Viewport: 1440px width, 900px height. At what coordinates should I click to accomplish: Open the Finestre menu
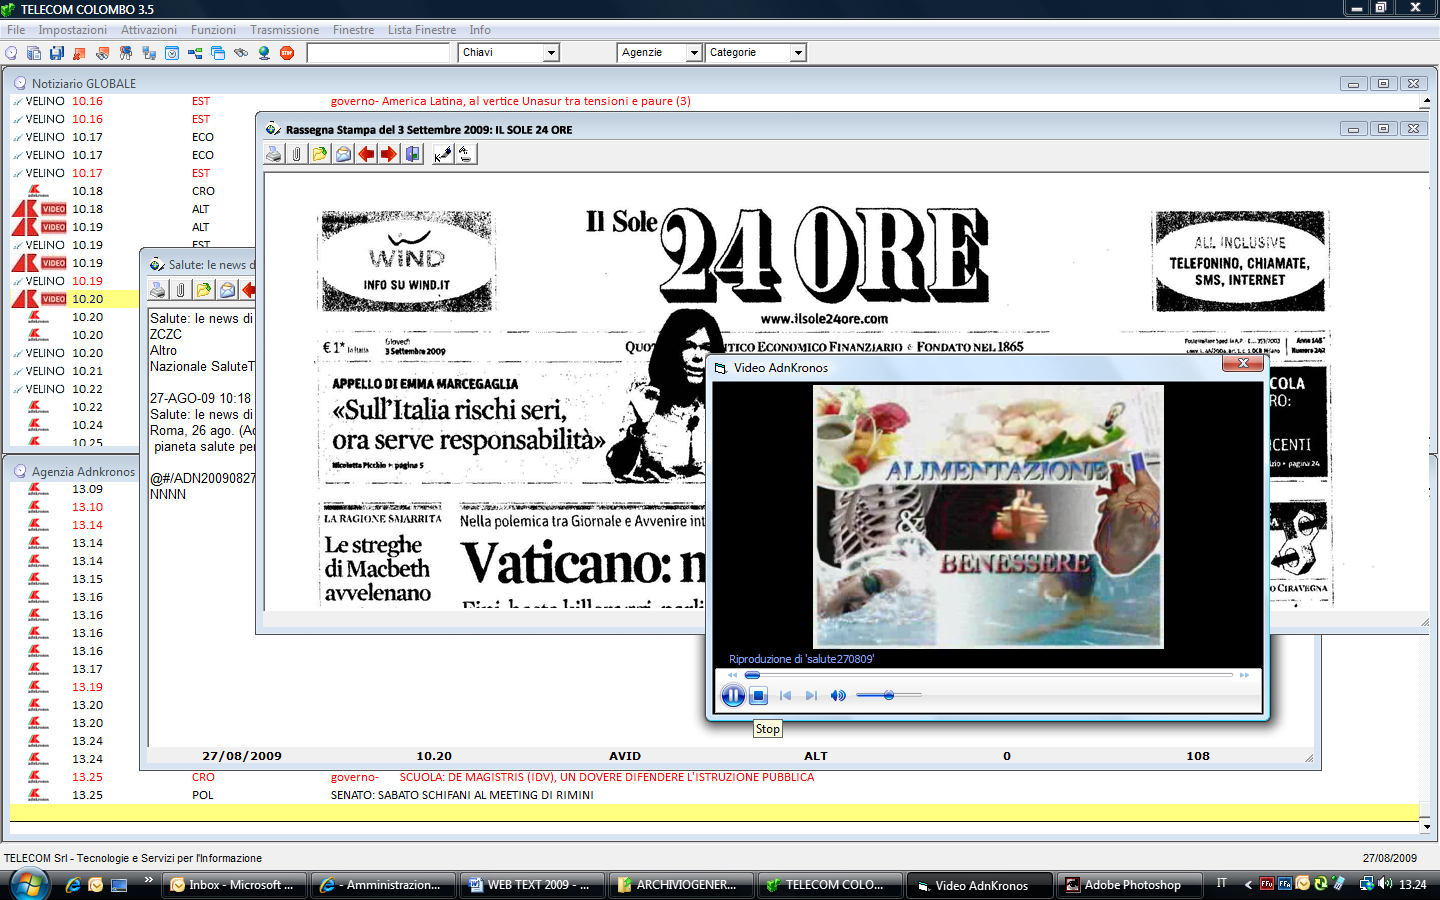(x=353, y=30)
